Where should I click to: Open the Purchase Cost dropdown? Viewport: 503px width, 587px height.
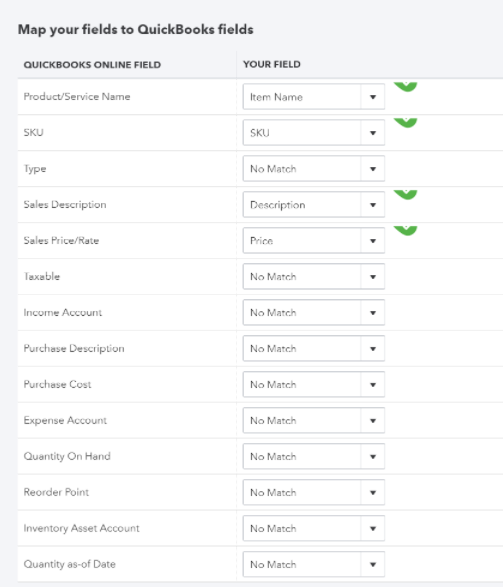coord(314,384)
